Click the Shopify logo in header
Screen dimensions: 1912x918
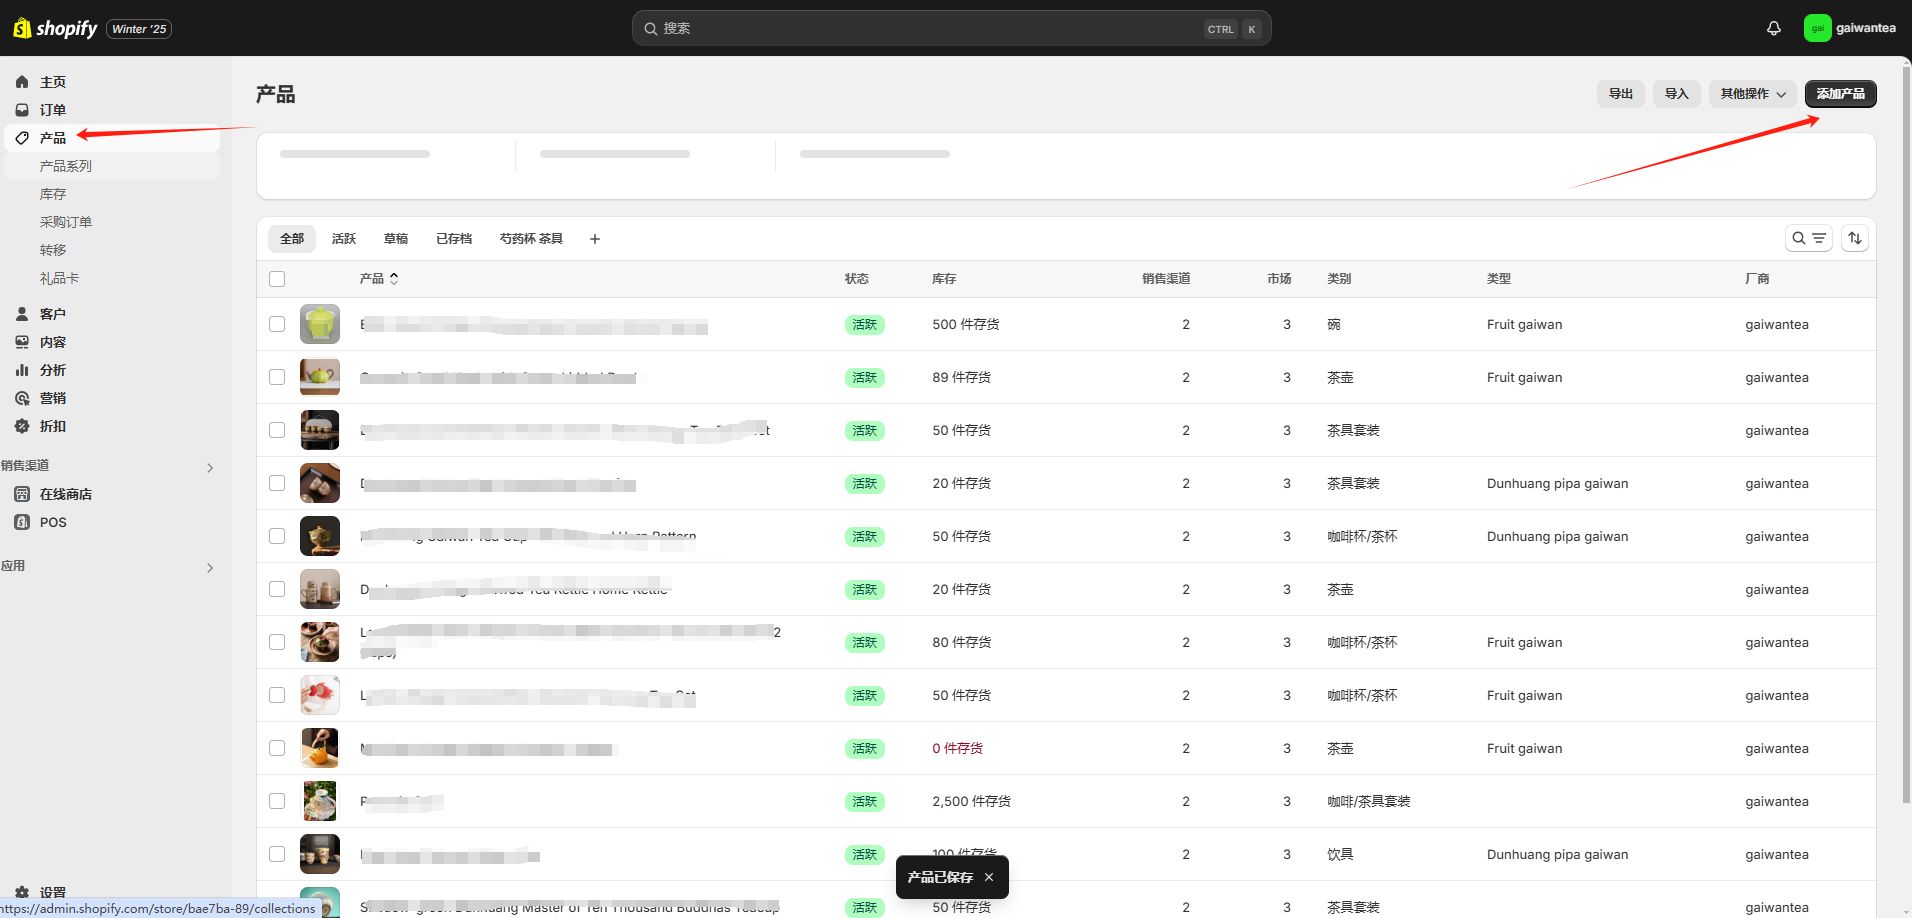tap(55, 28)
